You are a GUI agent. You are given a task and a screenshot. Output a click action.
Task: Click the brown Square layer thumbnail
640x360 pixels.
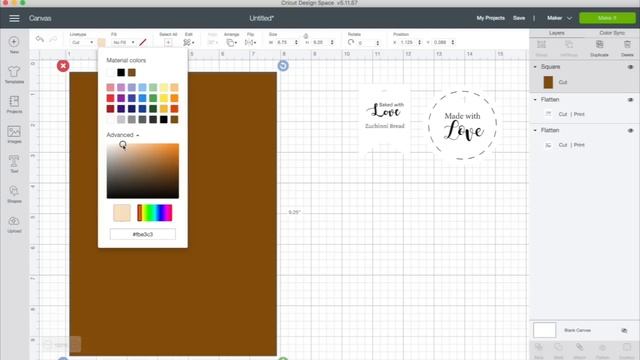tap(548, 82)
